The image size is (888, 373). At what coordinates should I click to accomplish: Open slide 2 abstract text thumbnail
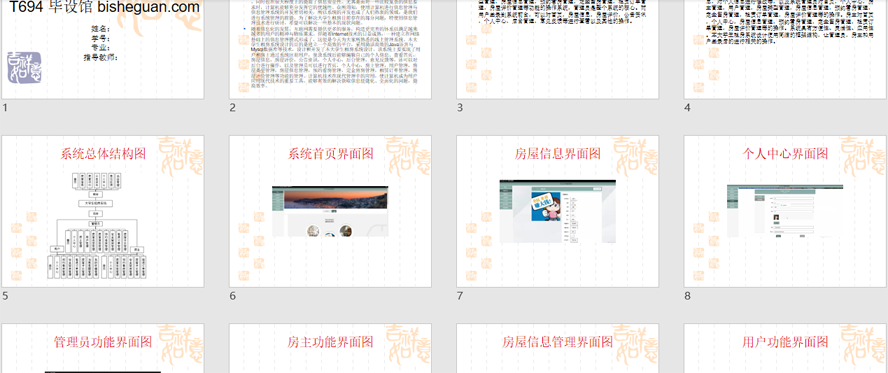coord(330,49)
